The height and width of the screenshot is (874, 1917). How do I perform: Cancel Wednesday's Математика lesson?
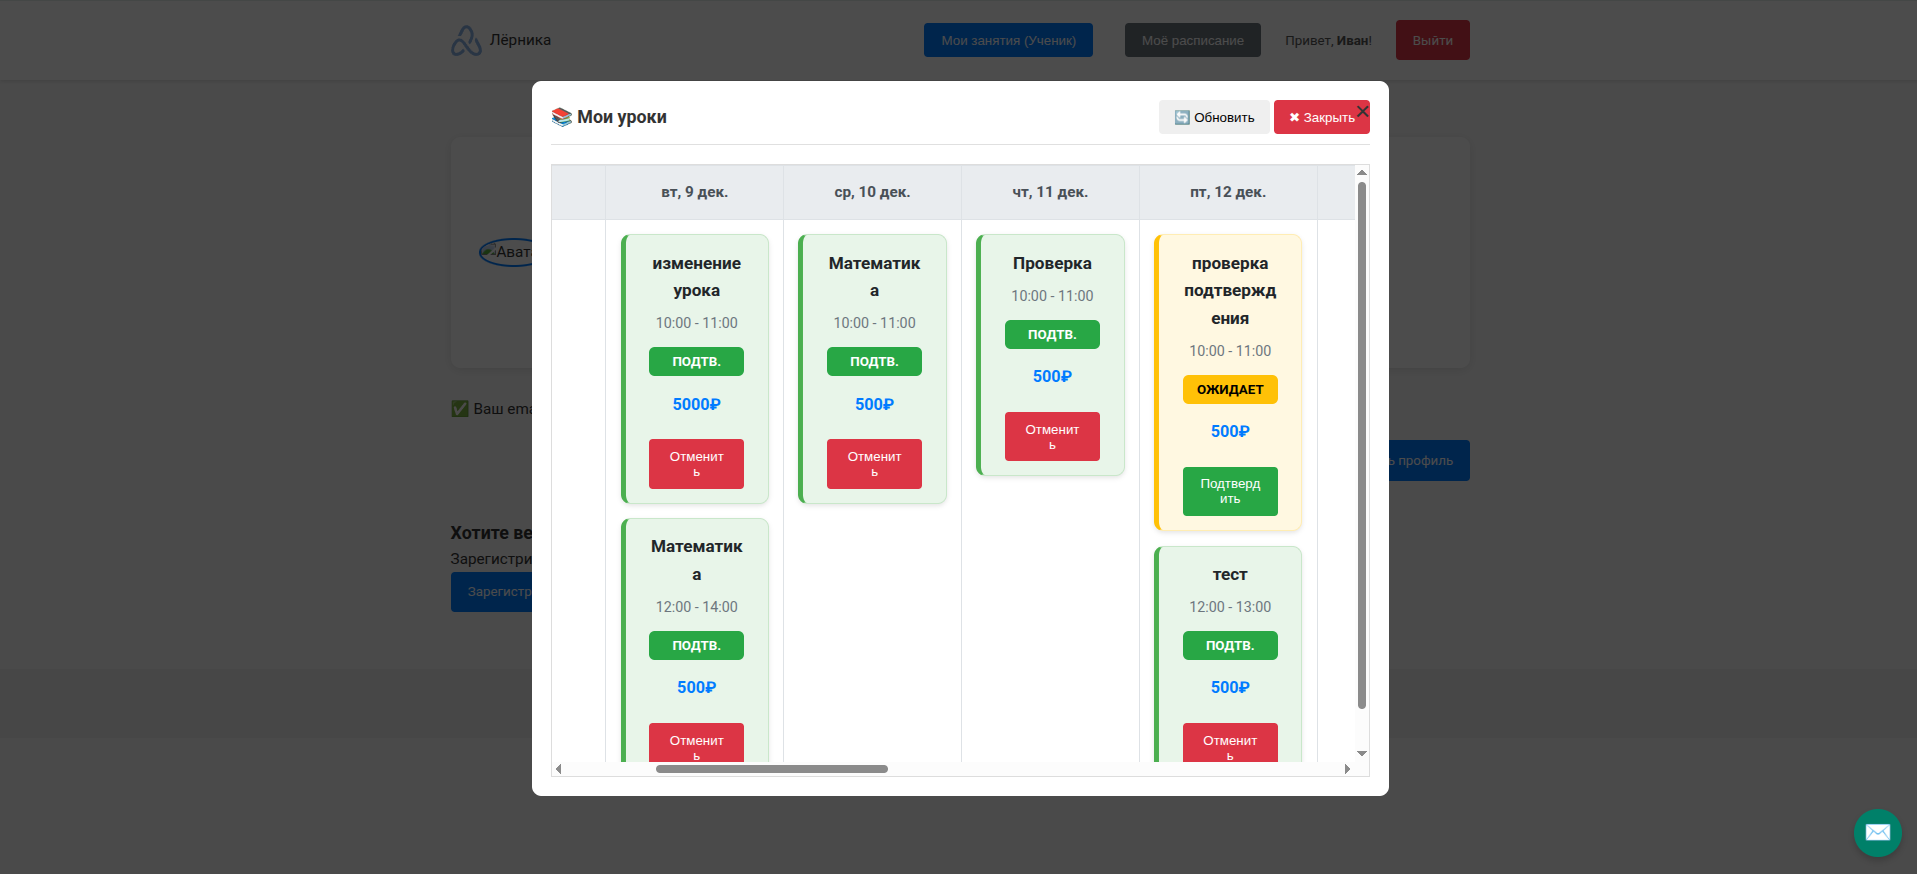coord(874,464)
